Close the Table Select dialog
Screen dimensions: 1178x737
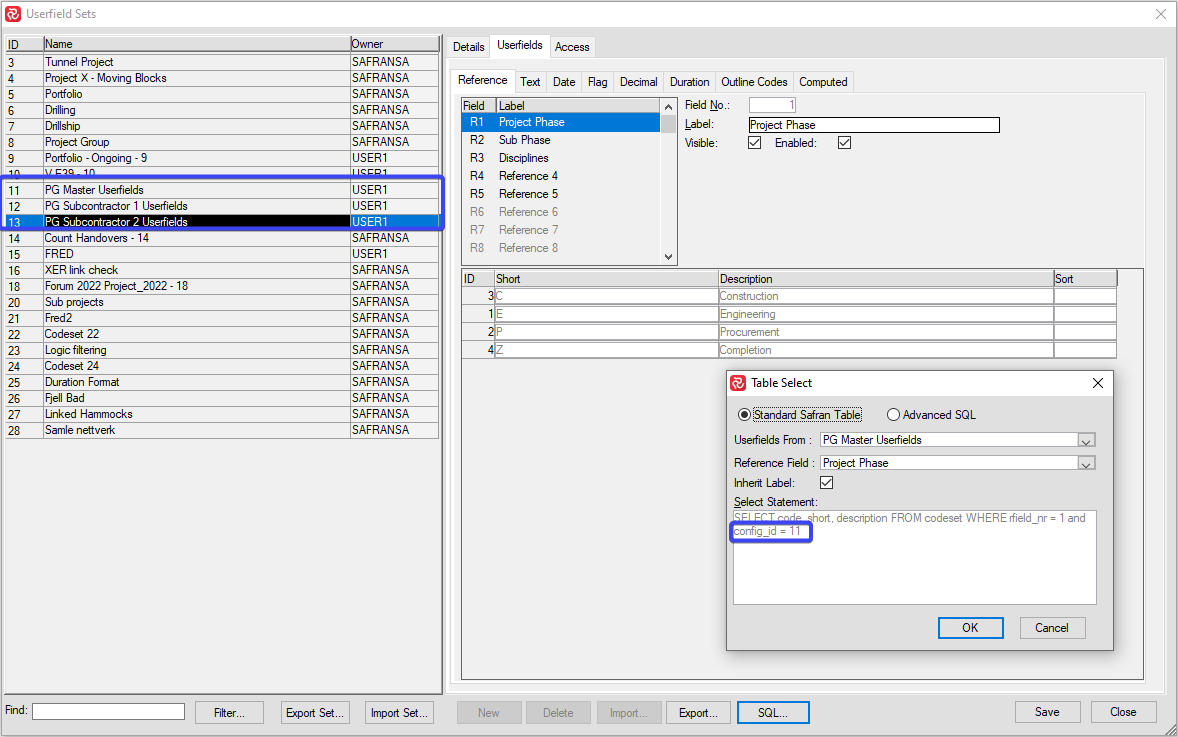(x=1098, y=383)
